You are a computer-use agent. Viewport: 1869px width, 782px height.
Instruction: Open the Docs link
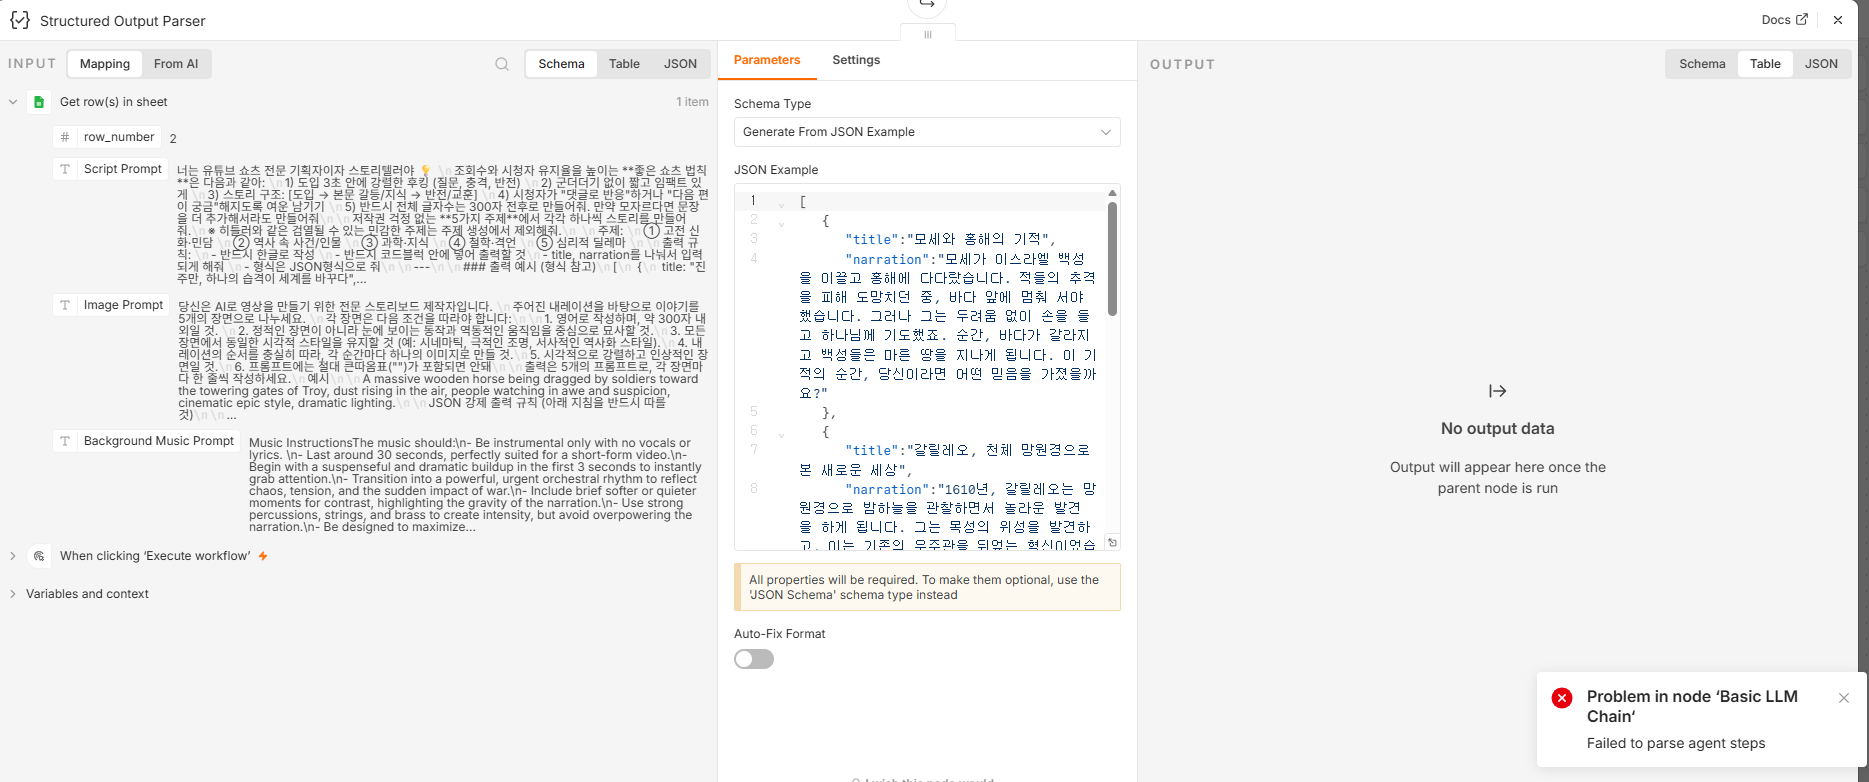1784,19
